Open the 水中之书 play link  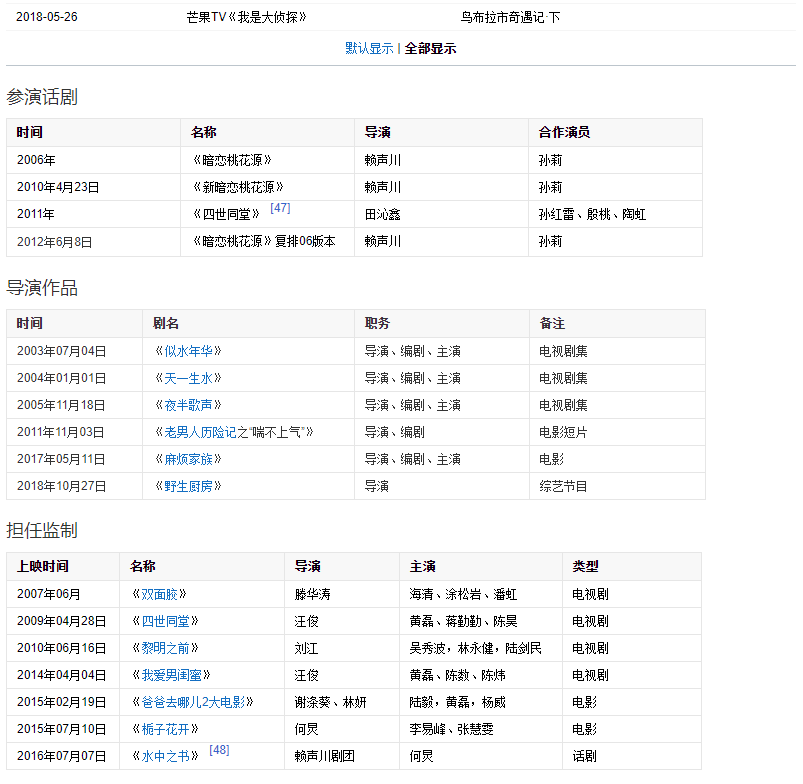coord(164,756)
